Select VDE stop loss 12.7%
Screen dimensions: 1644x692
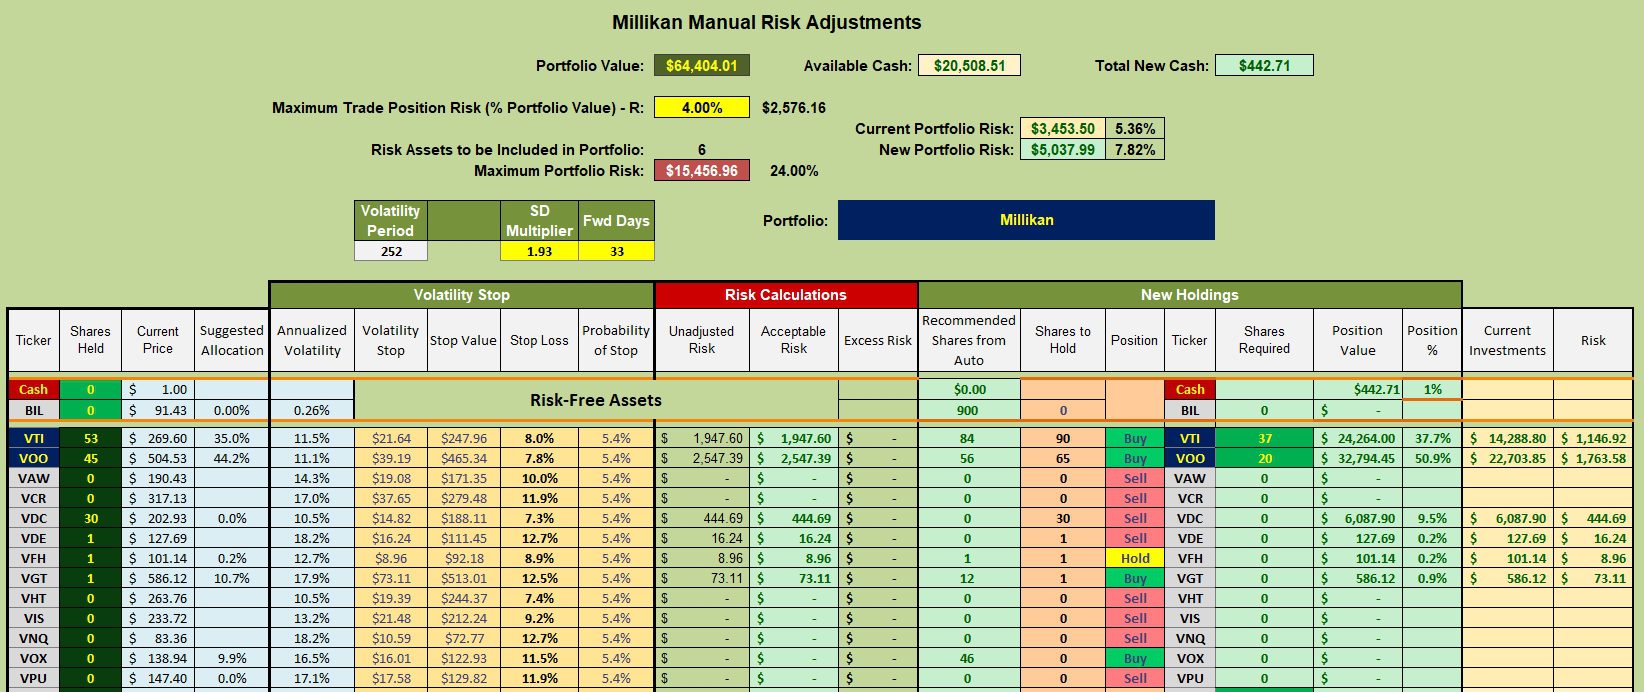tap(539, 538)
